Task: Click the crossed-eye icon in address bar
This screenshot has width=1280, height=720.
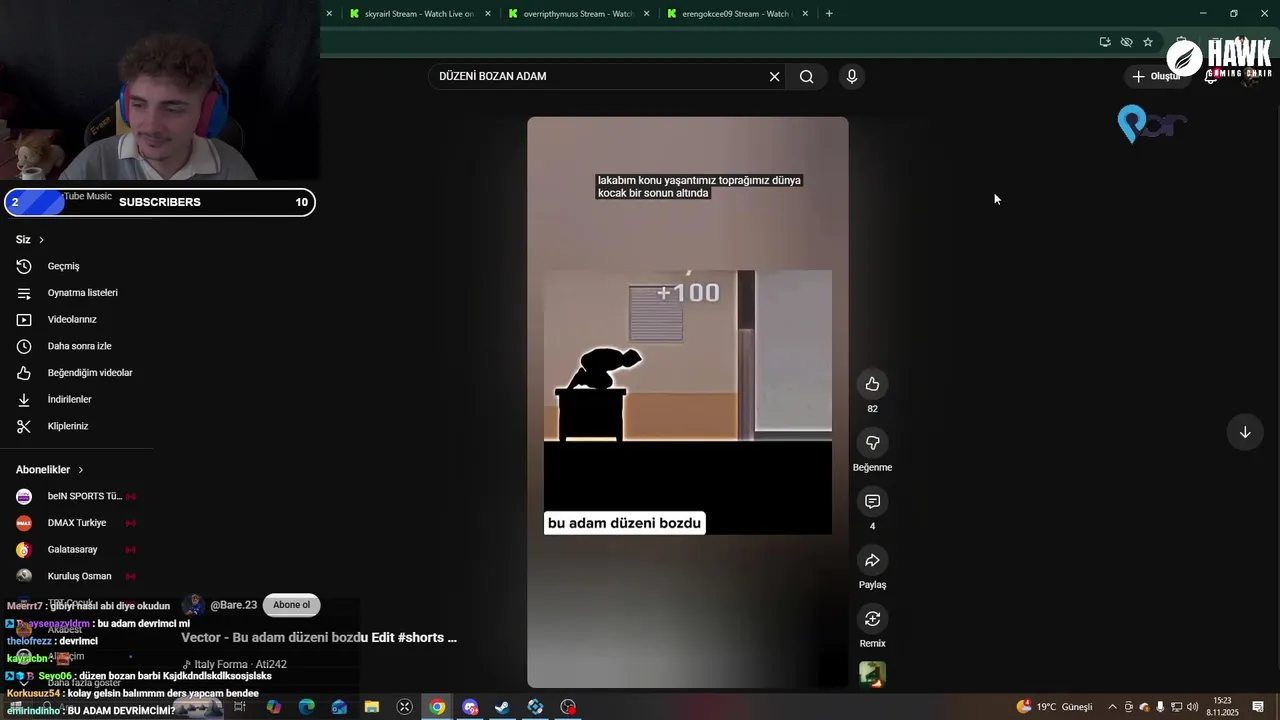Action: click(x=1126, y=42)
